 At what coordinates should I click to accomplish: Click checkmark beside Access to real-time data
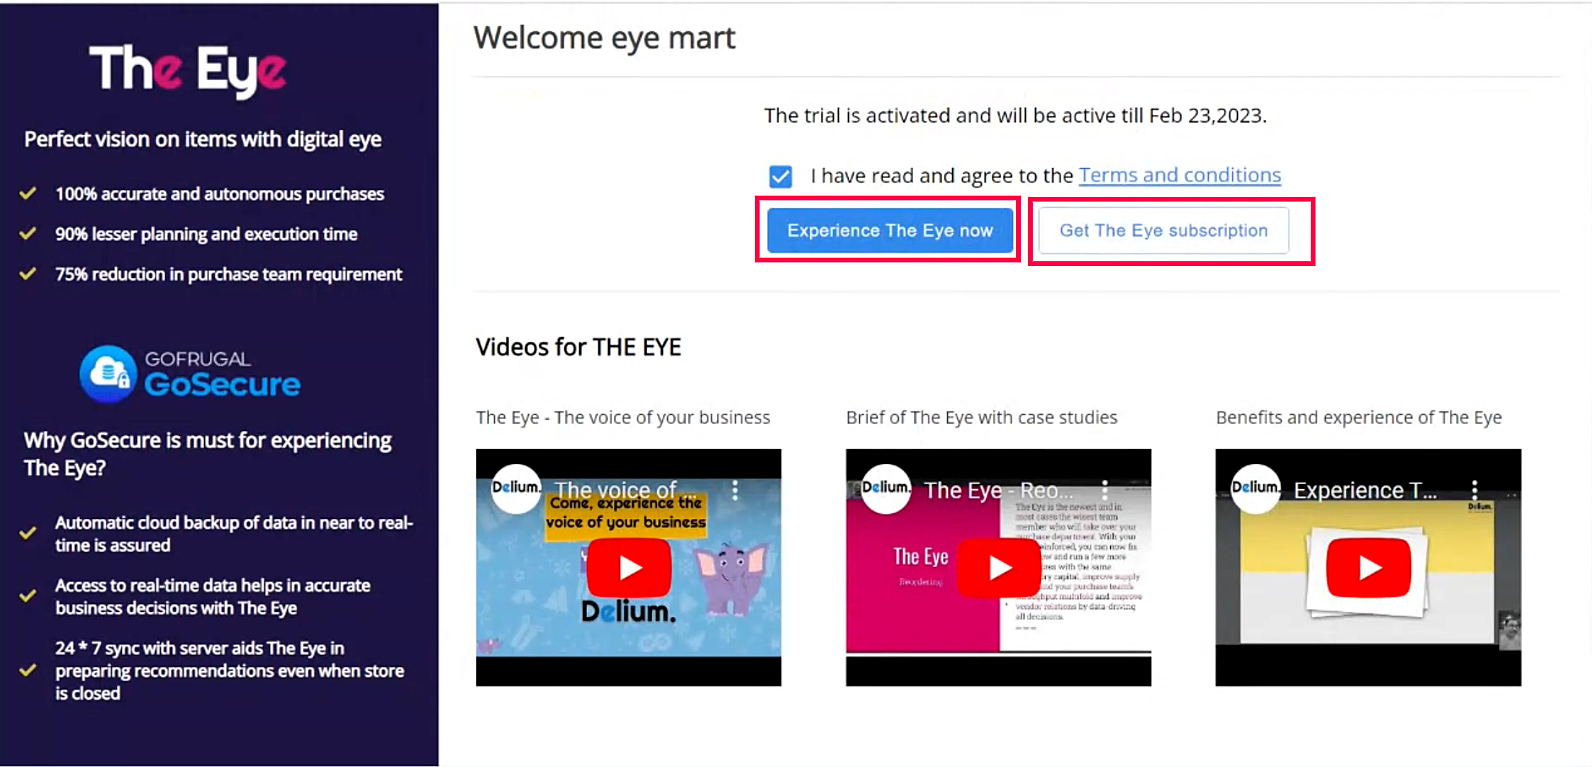point(28,596)
